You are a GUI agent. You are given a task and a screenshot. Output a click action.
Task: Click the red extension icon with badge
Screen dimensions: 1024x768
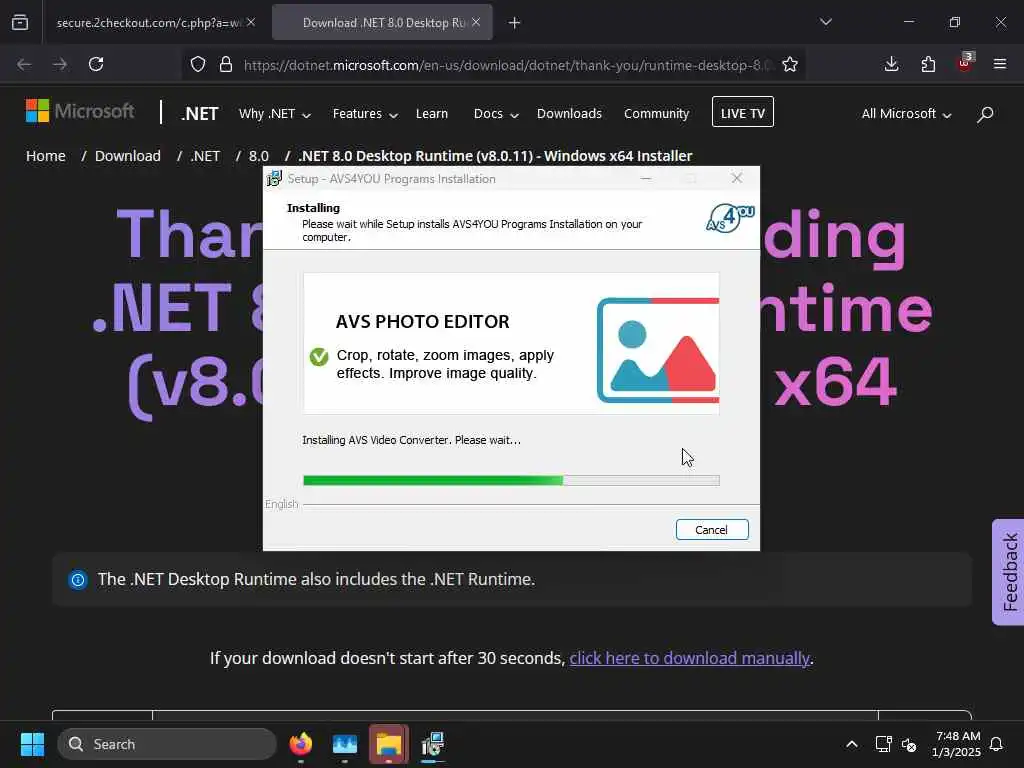(x=965, y=63)
